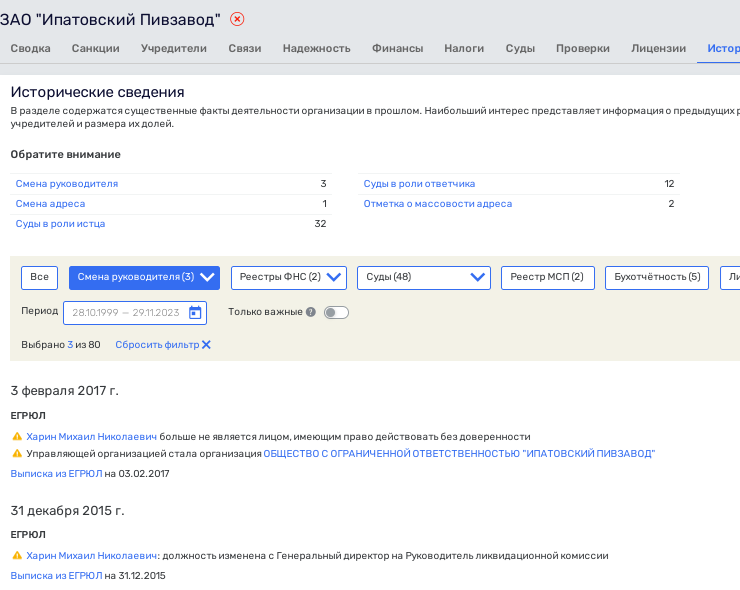The width and height of the screenshot is (740, 590).
Task: Click the cut-off filter button after Бухотчётность
Action: click(x=730, y=278)
